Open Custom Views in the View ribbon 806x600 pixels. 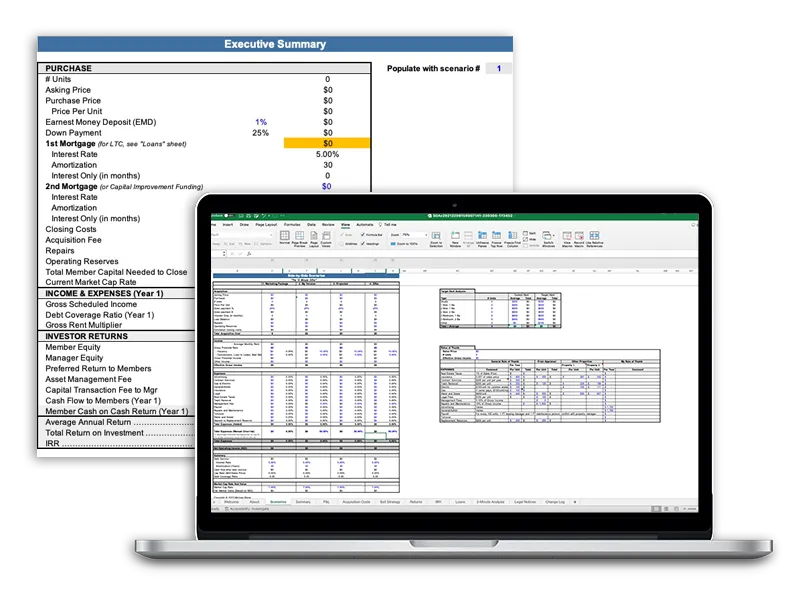pos(326,235)
